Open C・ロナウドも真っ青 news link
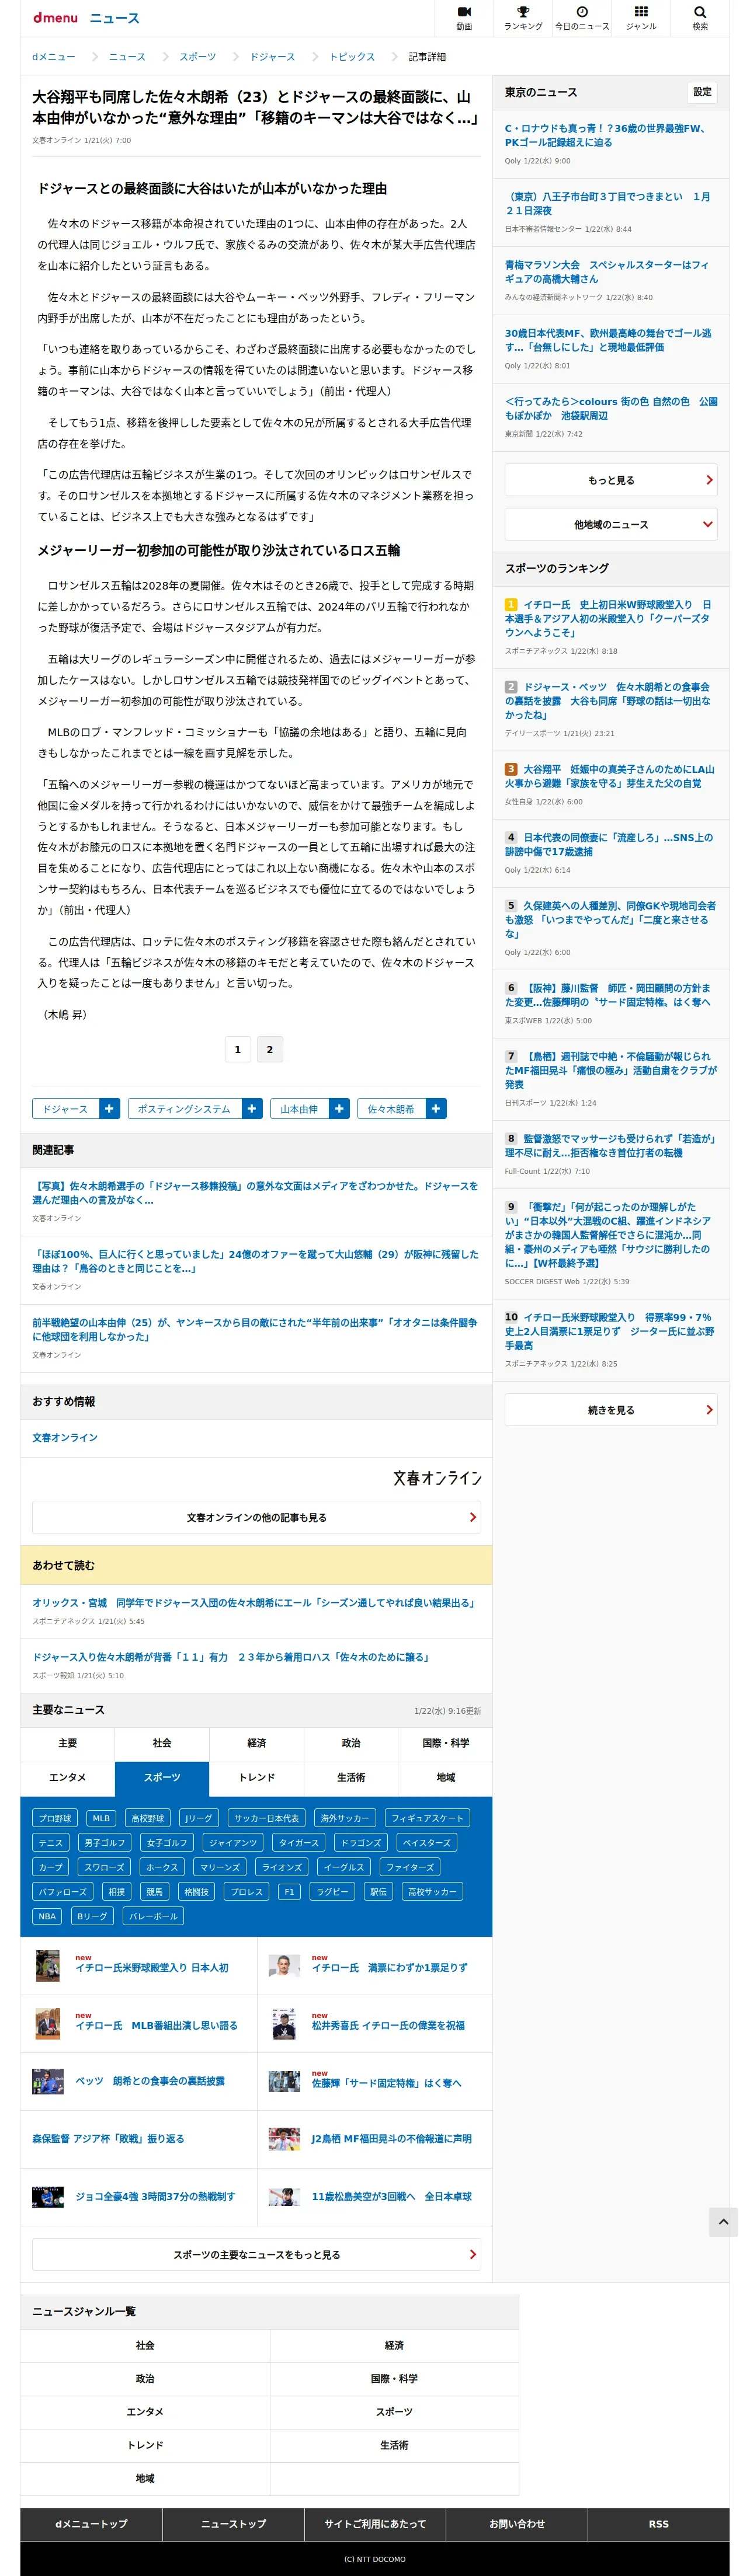This screenshot has height=2576, width=750. [607, 135]
